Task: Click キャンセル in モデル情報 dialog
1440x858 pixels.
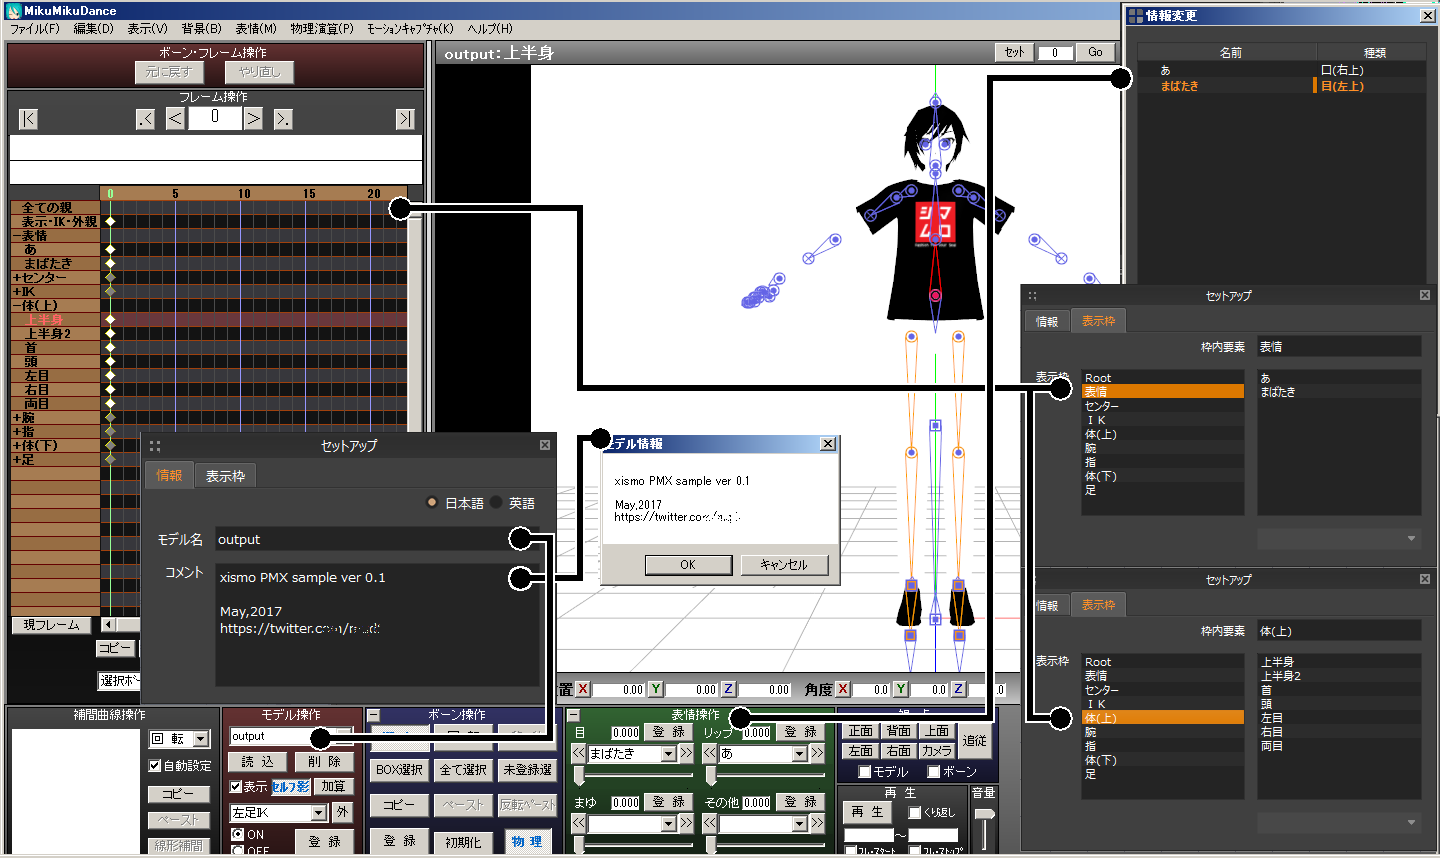Action: [784, 565]
